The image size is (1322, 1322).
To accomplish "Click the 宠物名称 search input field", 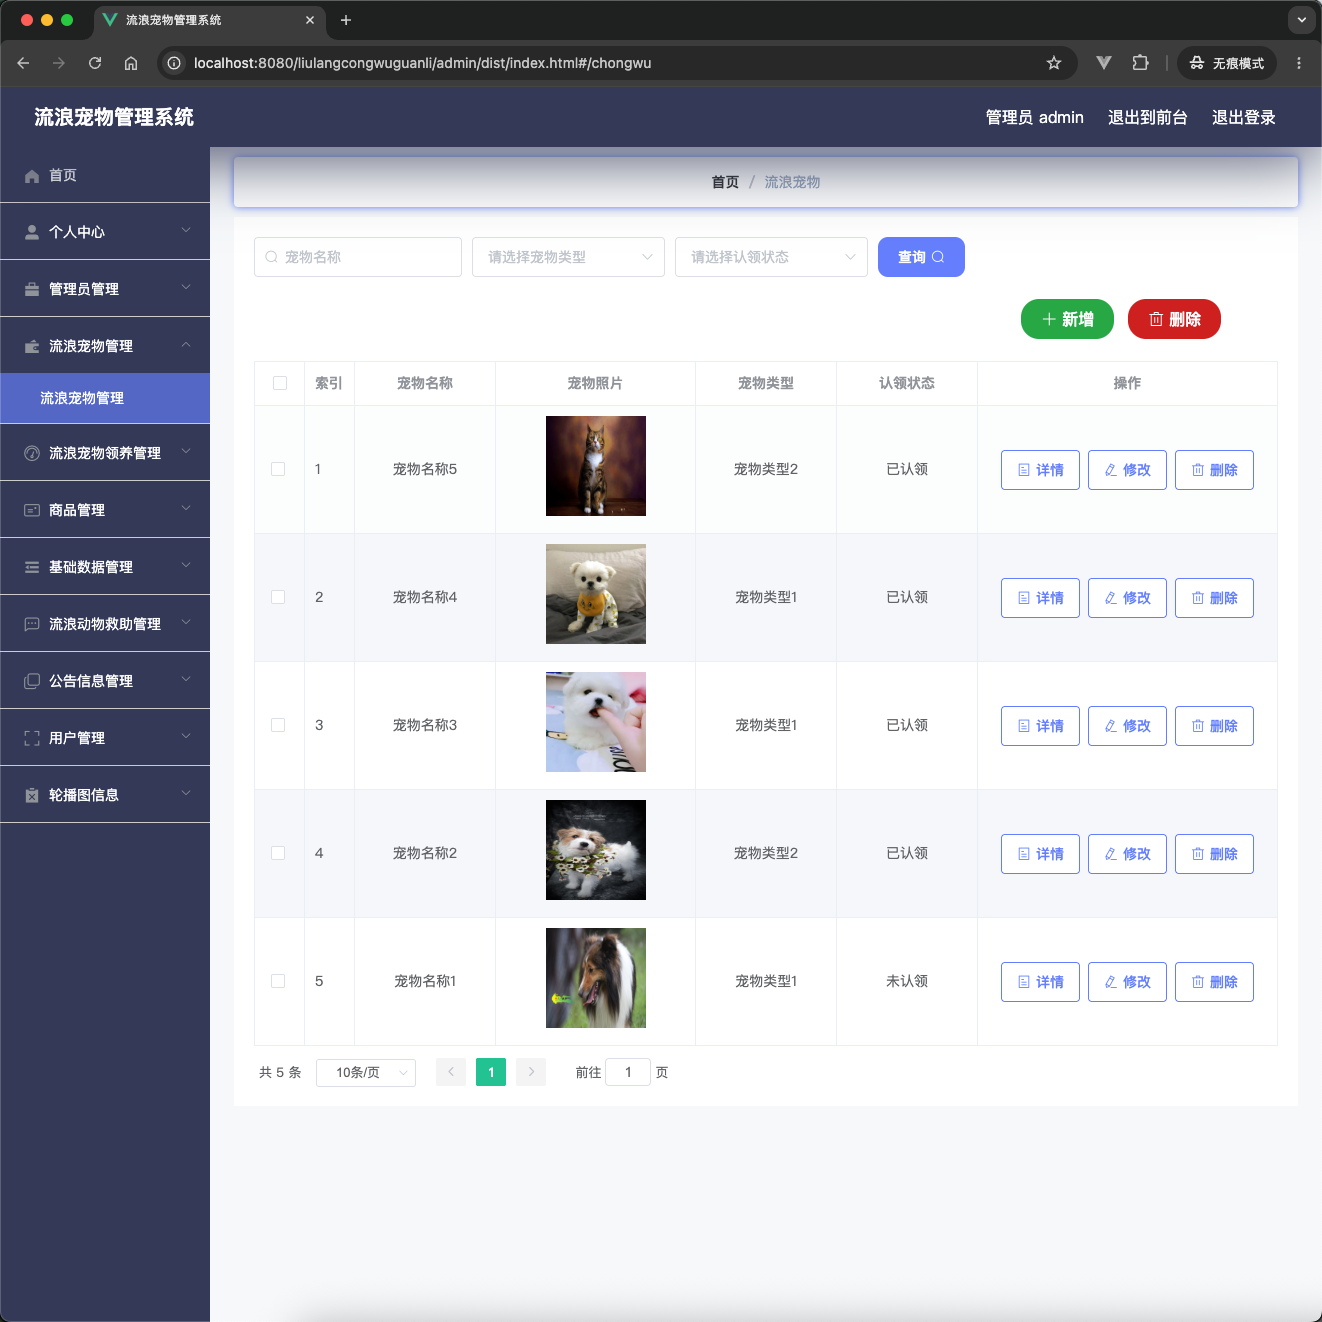I will tap(358, 257).
